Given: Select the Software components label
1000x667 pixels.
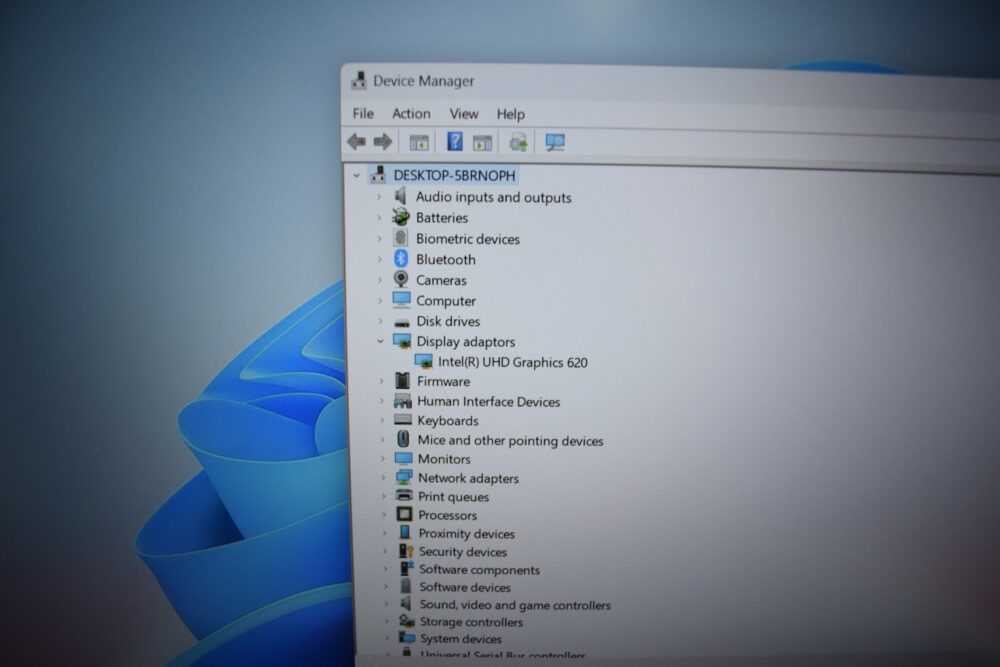Looking at the screenshot, I should pos(479,569).
